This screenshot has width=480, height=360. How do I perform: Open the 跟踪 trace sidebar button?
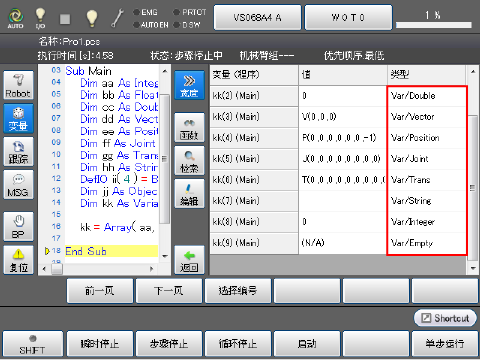pos(18,152)
